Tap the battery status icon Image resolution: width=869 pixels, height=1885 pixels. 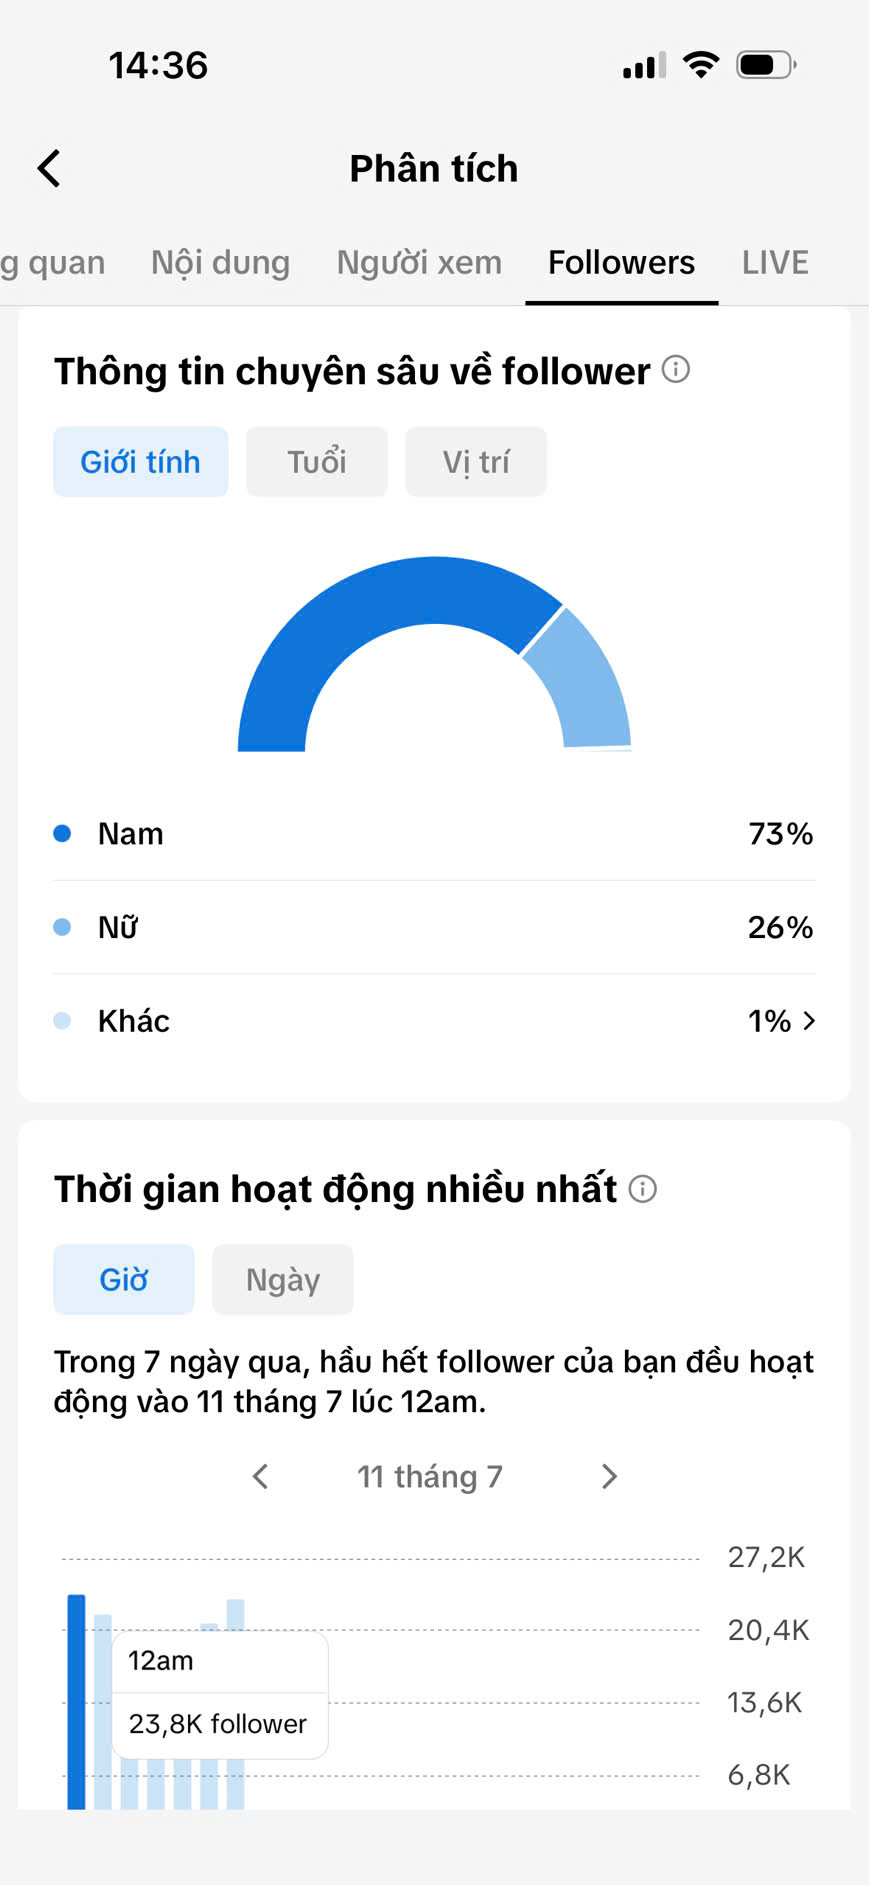click(766, 65)
